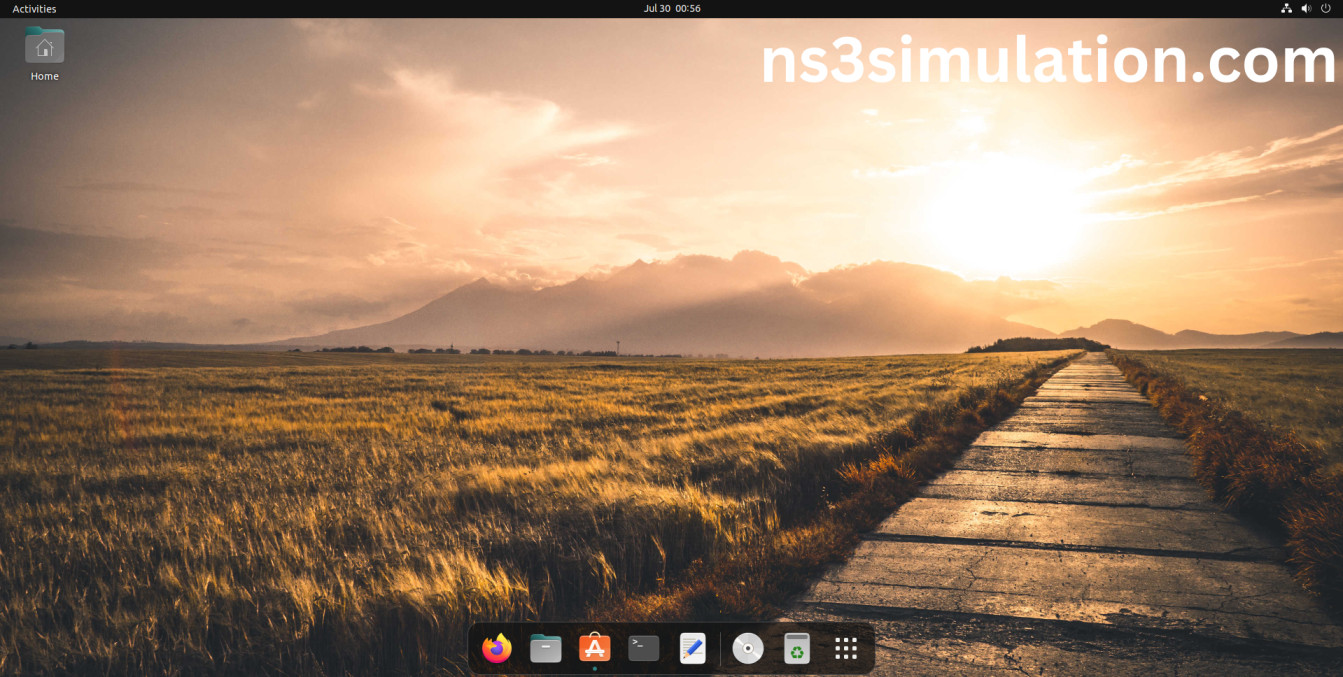Click the dock separator line before disc icon
Screen dimensions: 1343x677
720,649
